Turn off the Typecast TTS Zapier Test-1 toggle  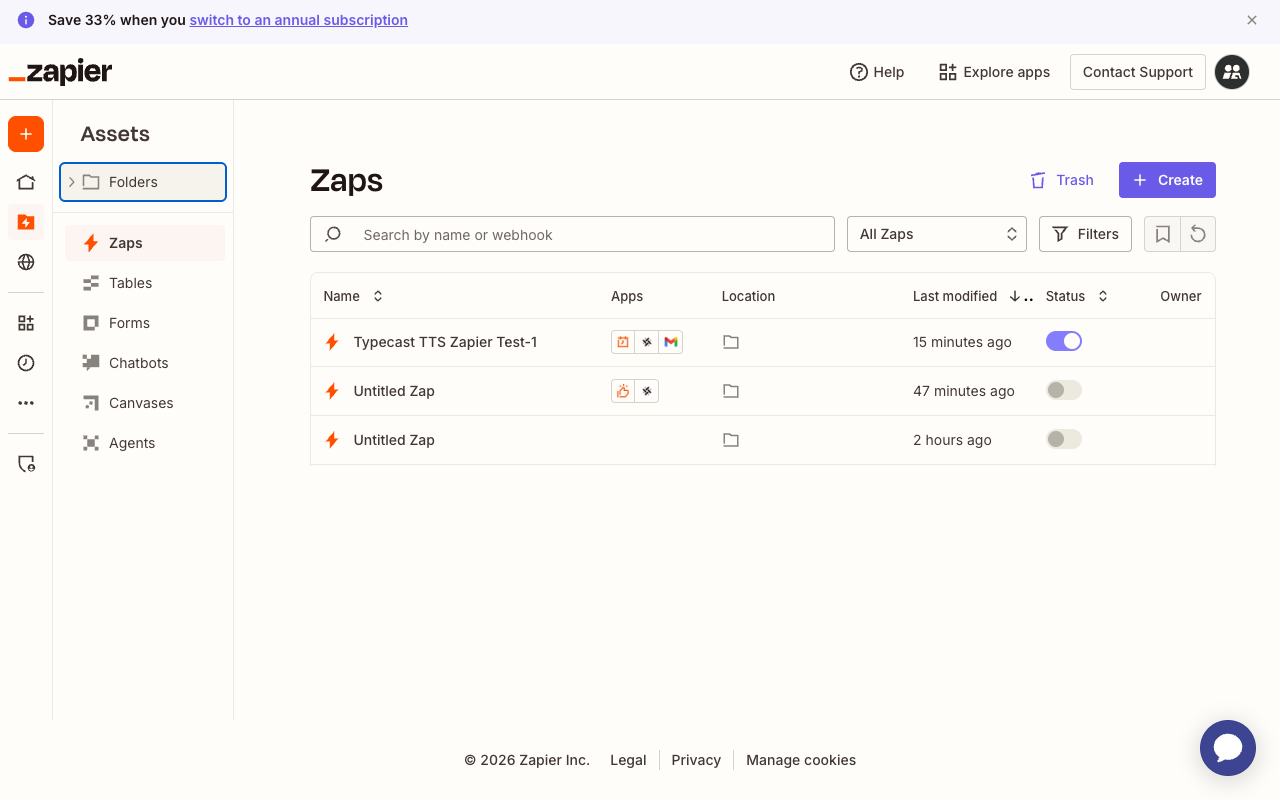[x=1064, y=341]
